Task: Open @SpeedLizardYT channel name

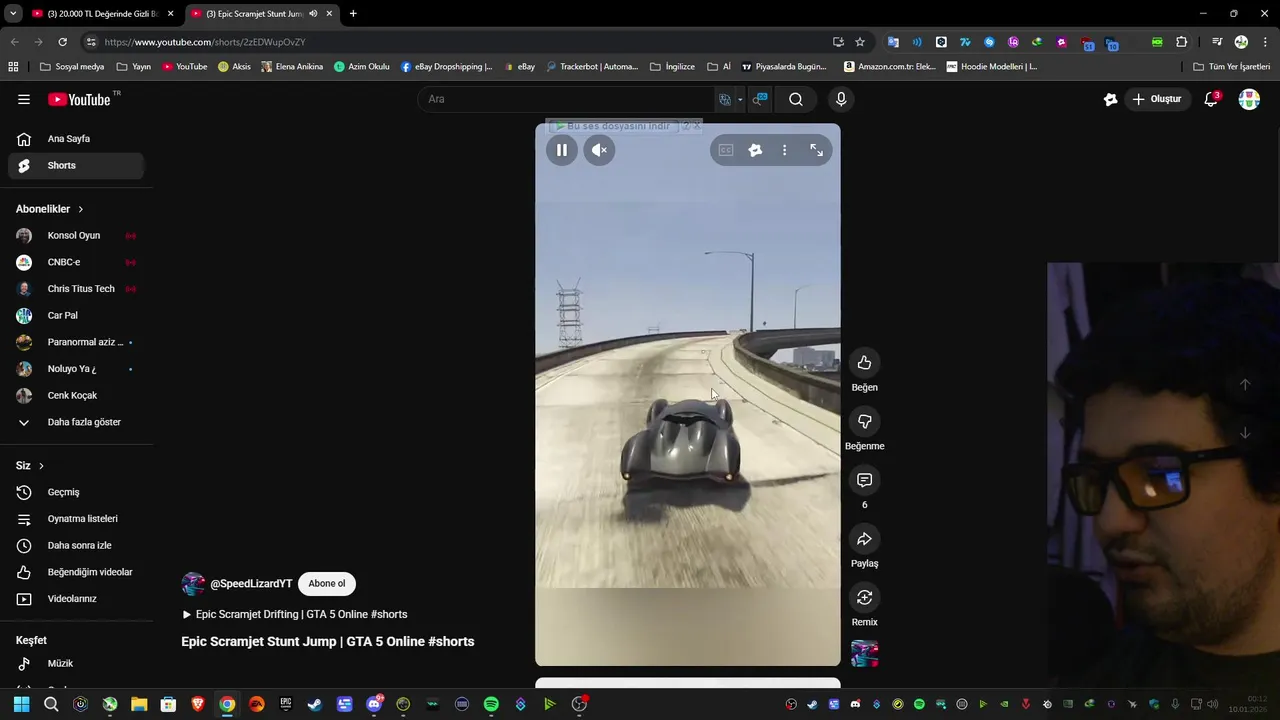Action: [x=251, y=584]
